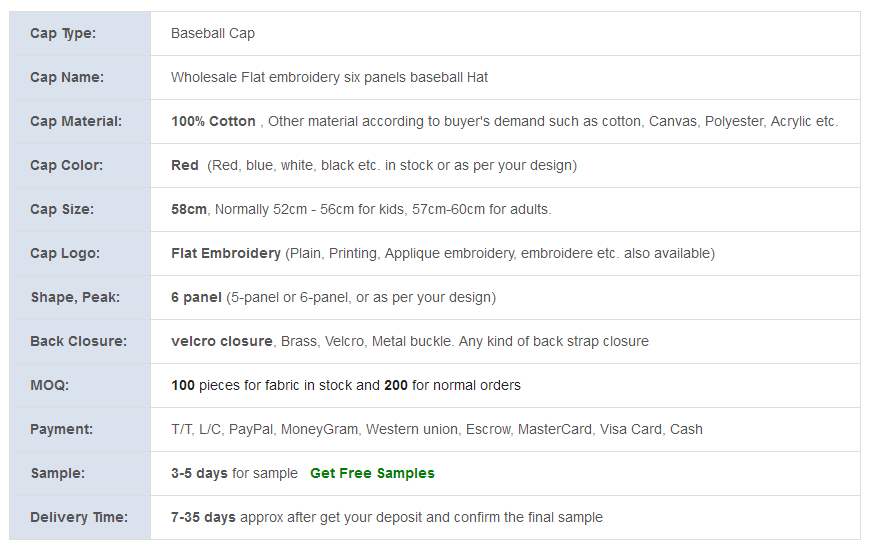Click the Baseball Cap value text
Screen dimensions: 872x552
[x=212, y=33]
